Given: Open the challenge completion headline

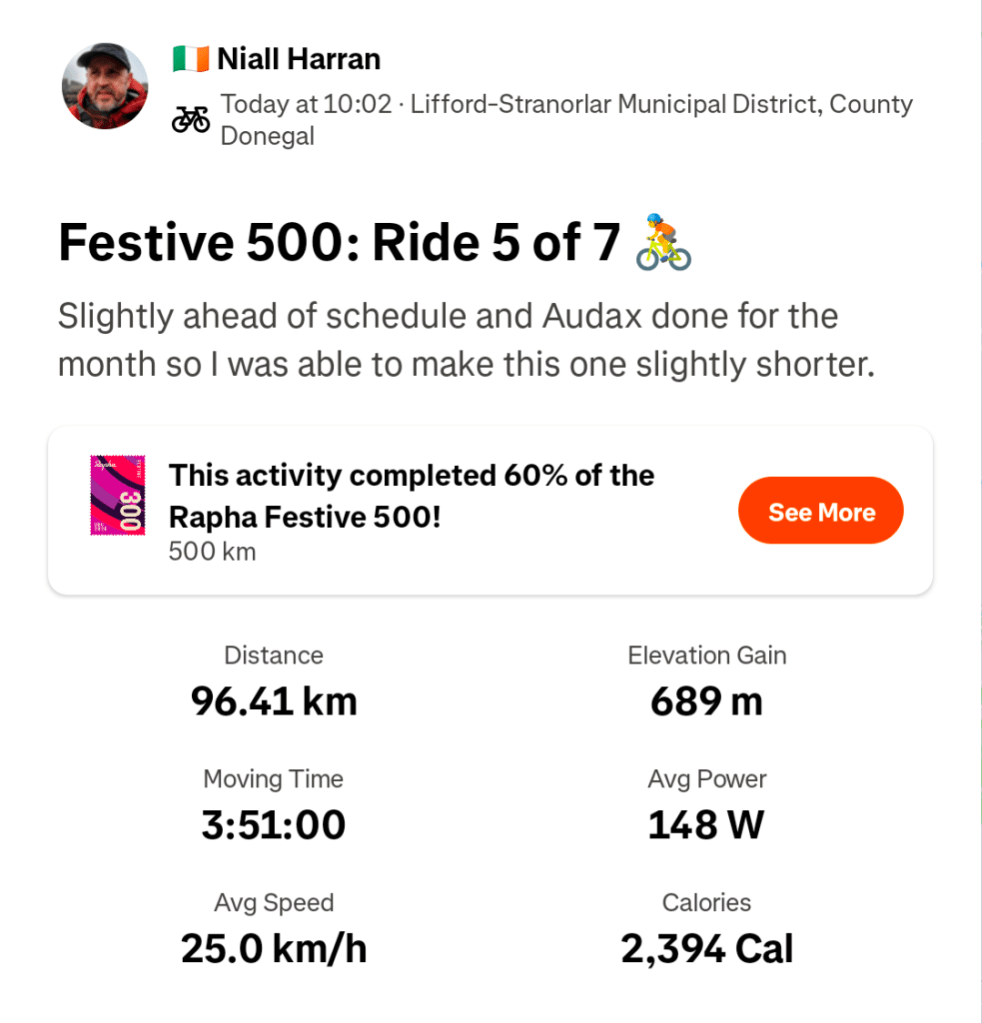Looking at the screenshot, I should pyautogui.click(x=410, y=496).
